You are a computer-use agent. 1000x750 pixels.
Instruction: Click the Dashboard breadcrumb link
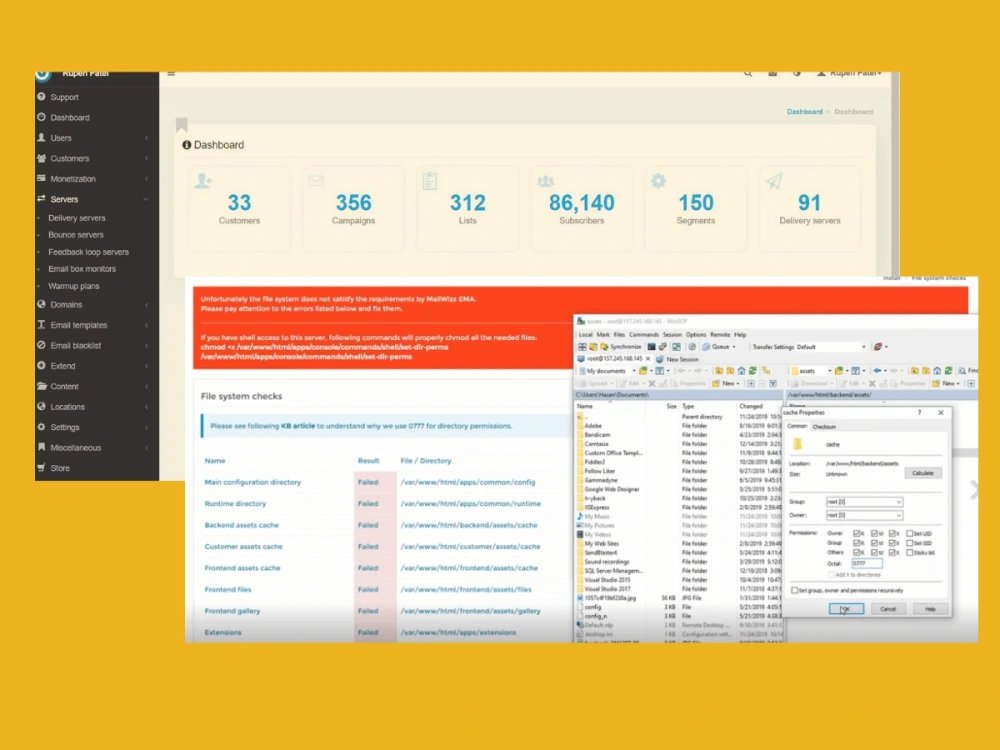coord(804,112)
